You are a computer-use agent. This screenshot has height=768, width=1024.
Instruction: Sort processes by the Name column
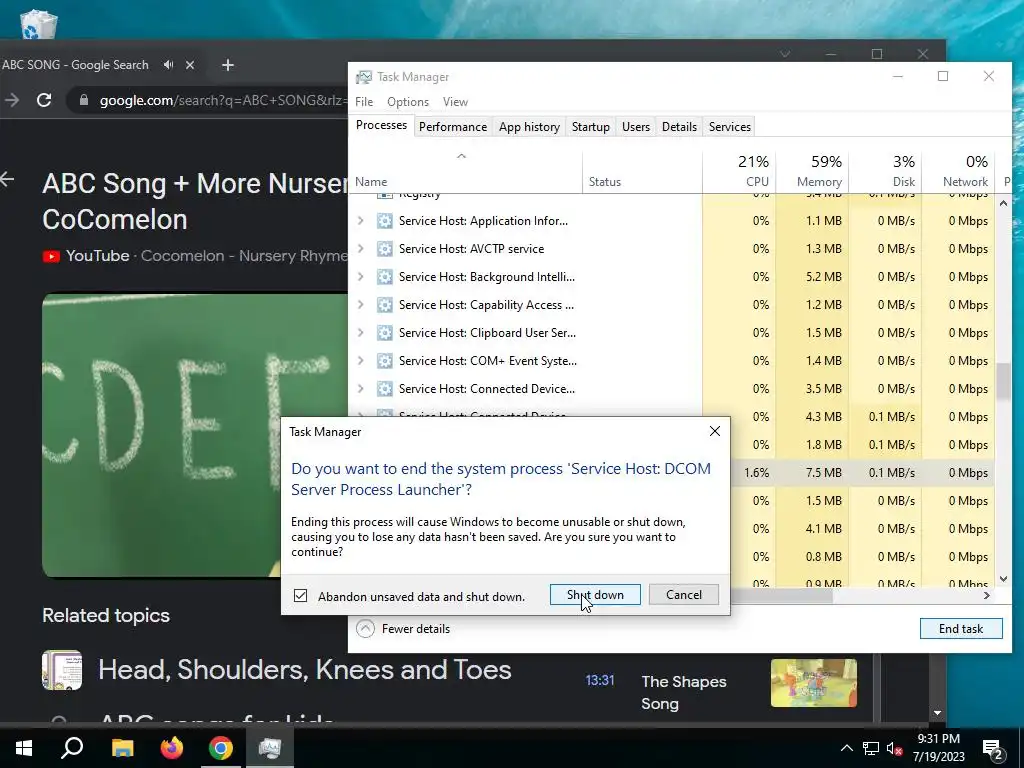[465, 172]
